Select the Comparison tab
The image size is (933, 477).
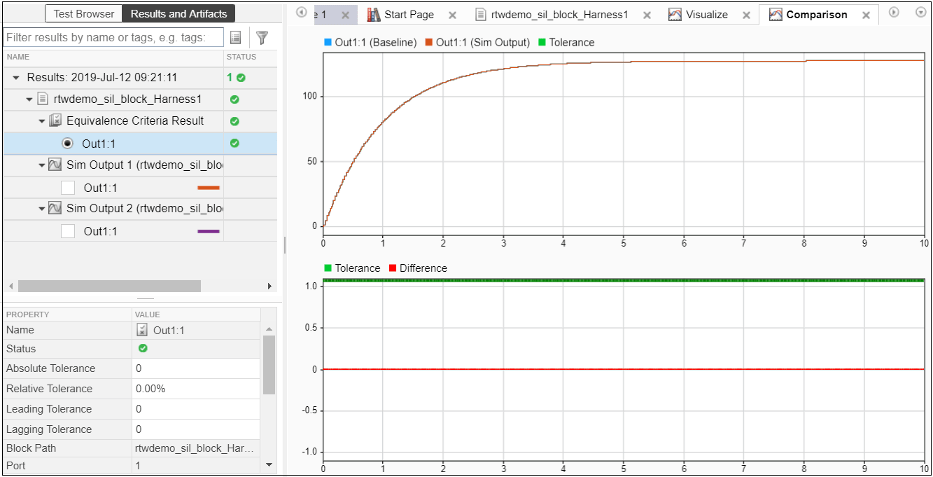[x=816, y=14]
